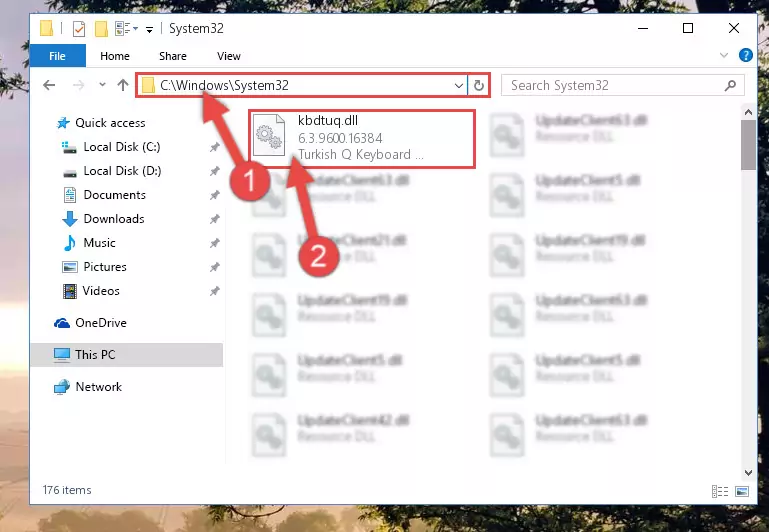Click the kbdtuq.dll file name
Viewport: 769px width, 532px height.
(328, 121)
